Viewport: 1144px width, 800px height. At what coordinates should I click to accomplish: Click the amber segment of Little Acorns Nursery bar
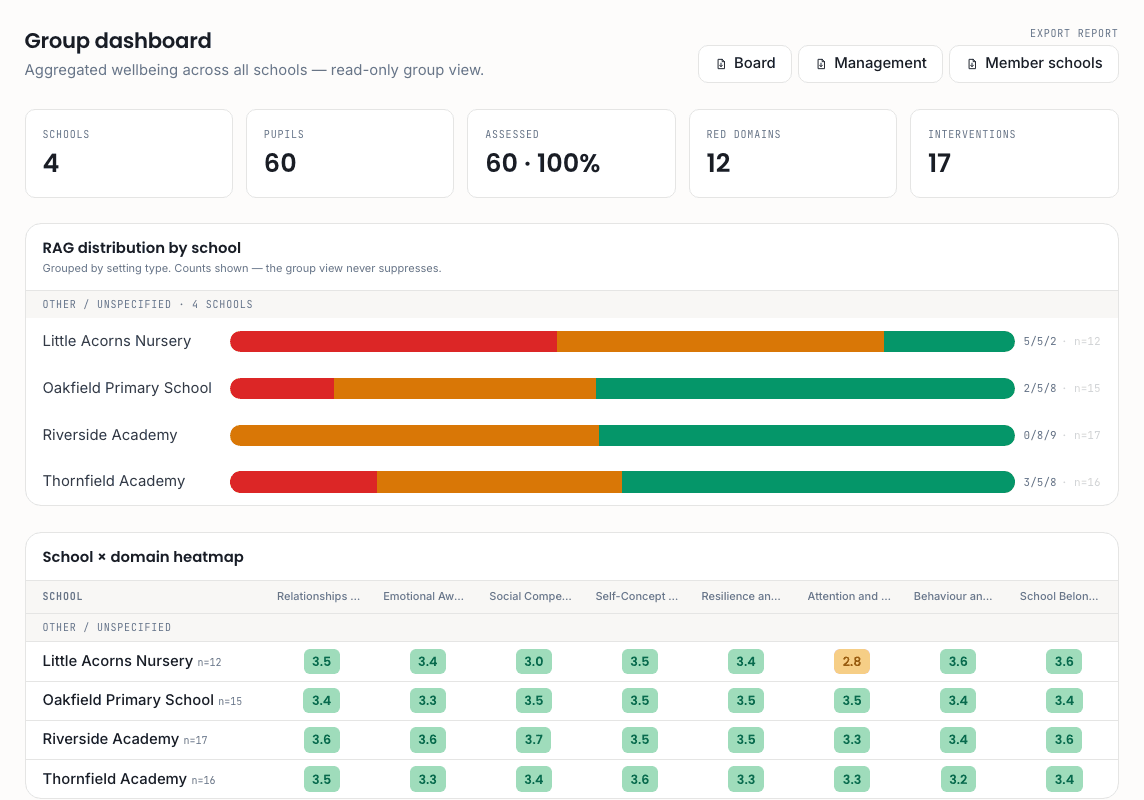pos(721,341)
